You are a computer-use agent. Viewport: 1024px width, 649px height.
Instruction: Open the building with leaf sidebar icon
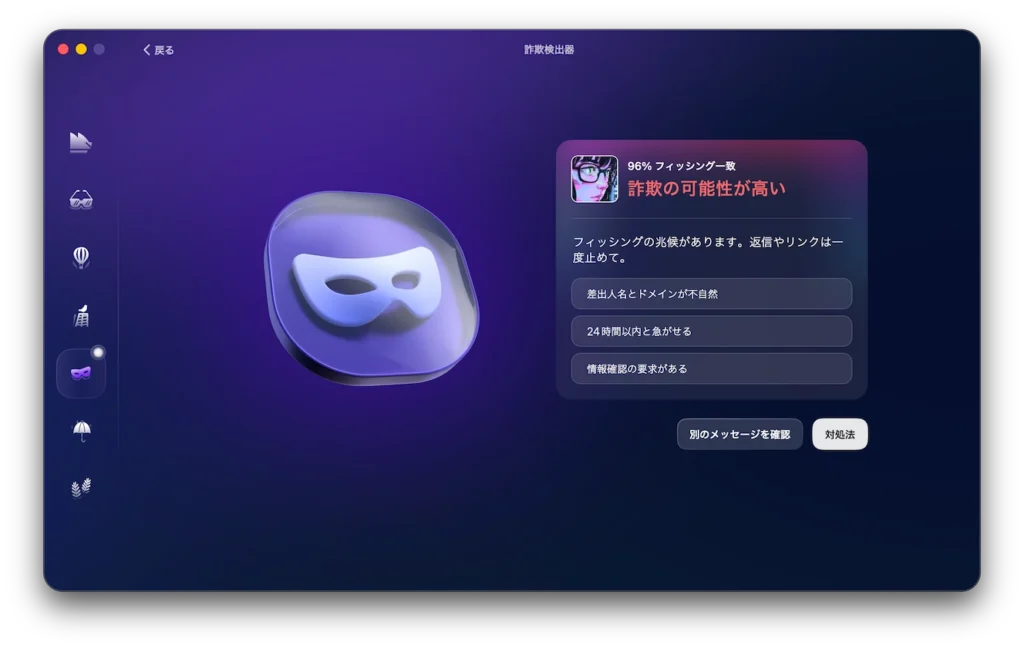(82, 316)
